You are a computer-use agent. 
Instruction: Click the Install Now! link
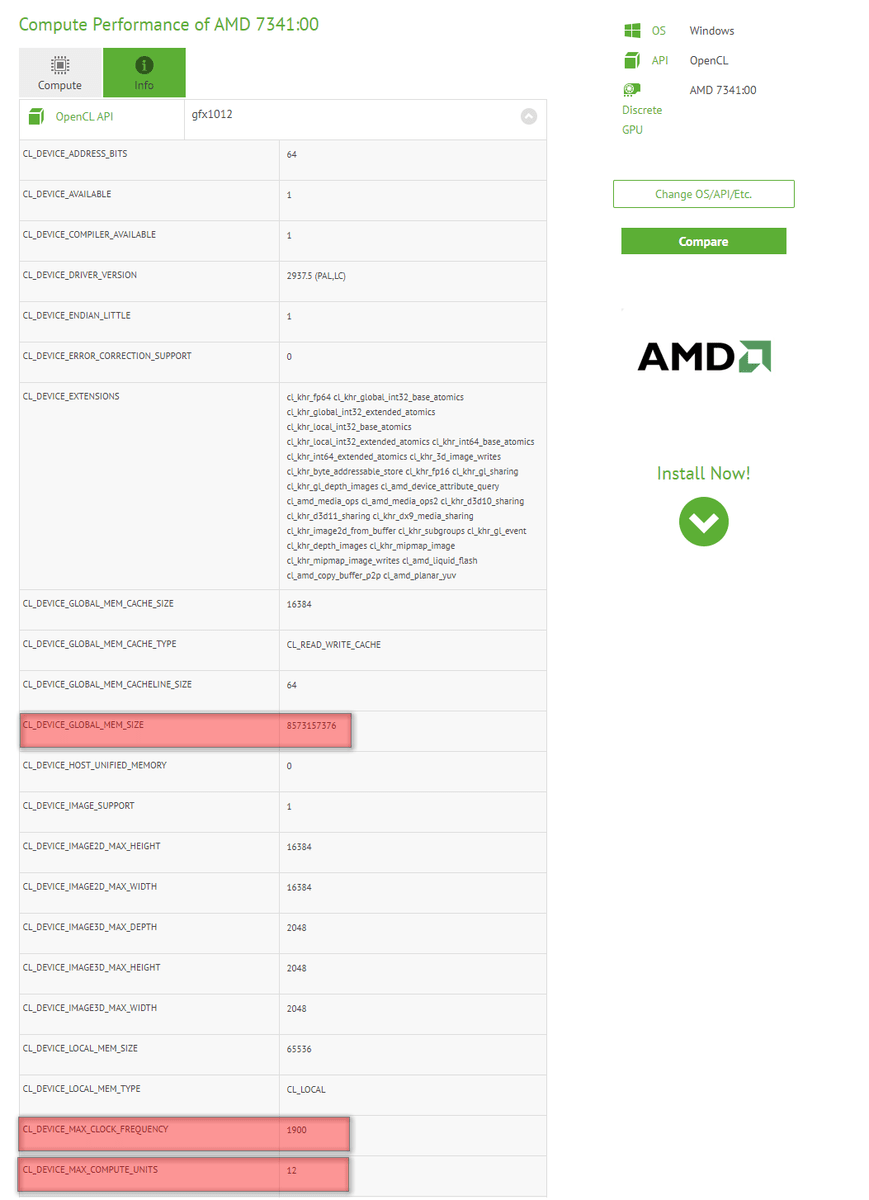(x=703, y=473)
